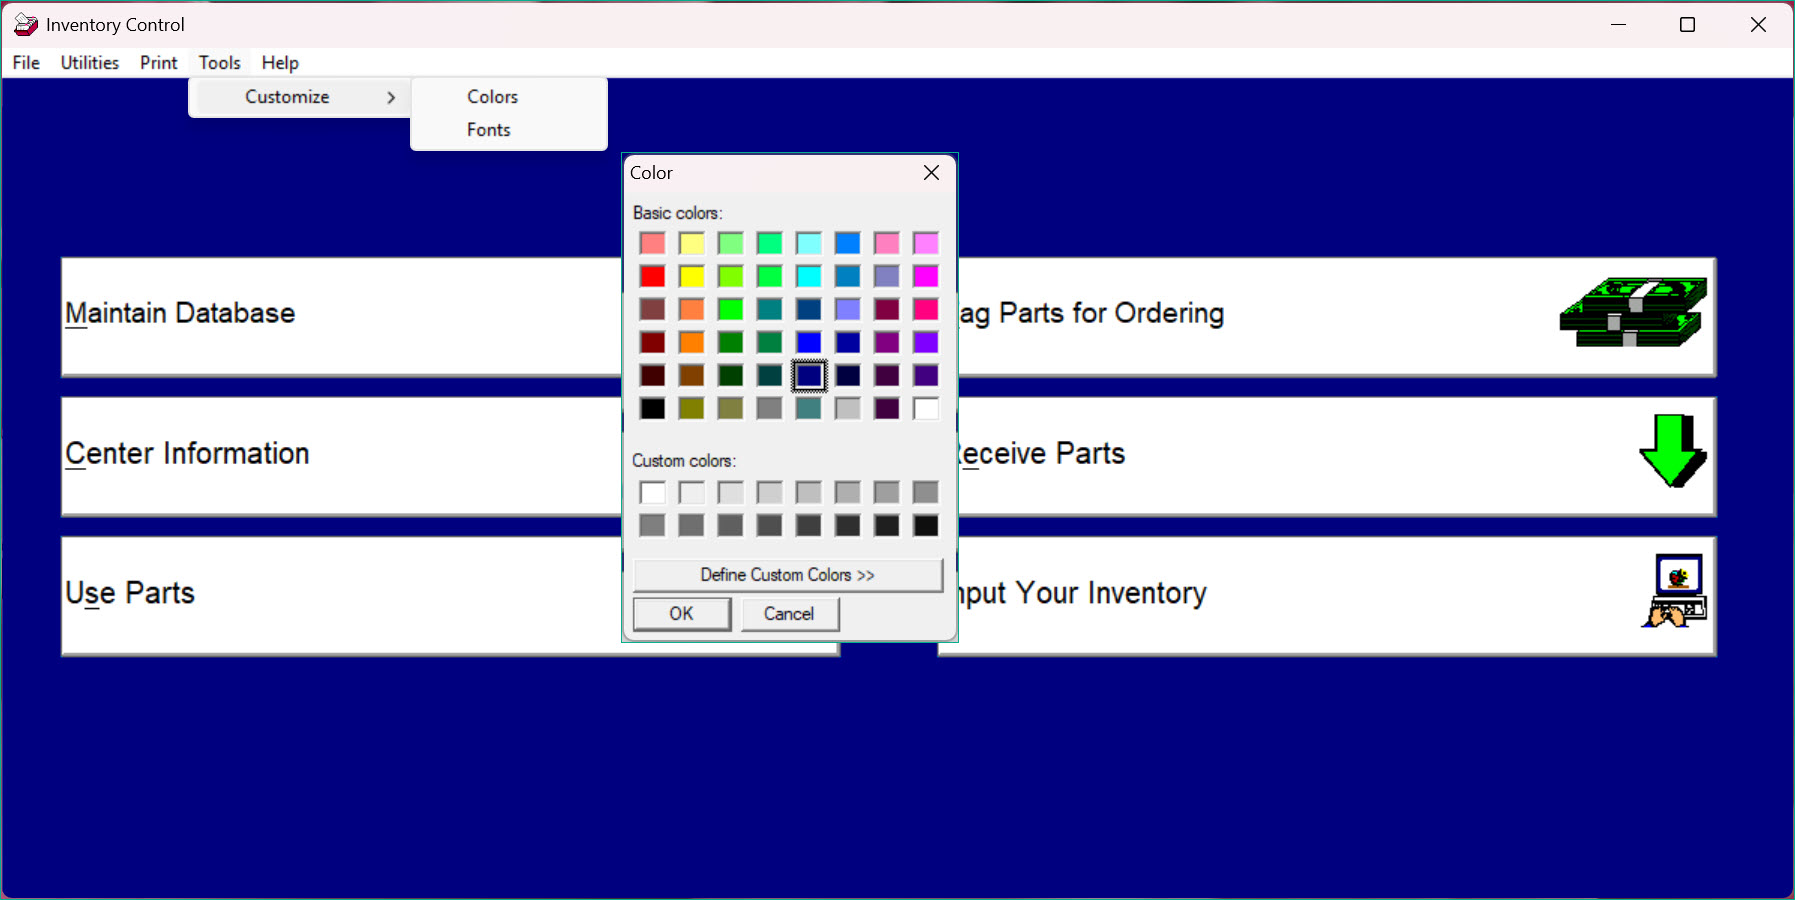The height and width of the screenshot is (900, 1795).
Task: Pick the pure red basic color swatch
Action: (x=652, y=276)
